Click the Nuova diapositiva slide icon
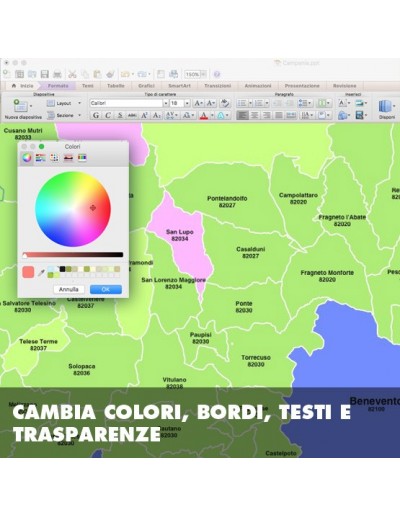Image resolution: width=400 pixels, height=517 pixels. pyautogui.click(x=20, y=106)
